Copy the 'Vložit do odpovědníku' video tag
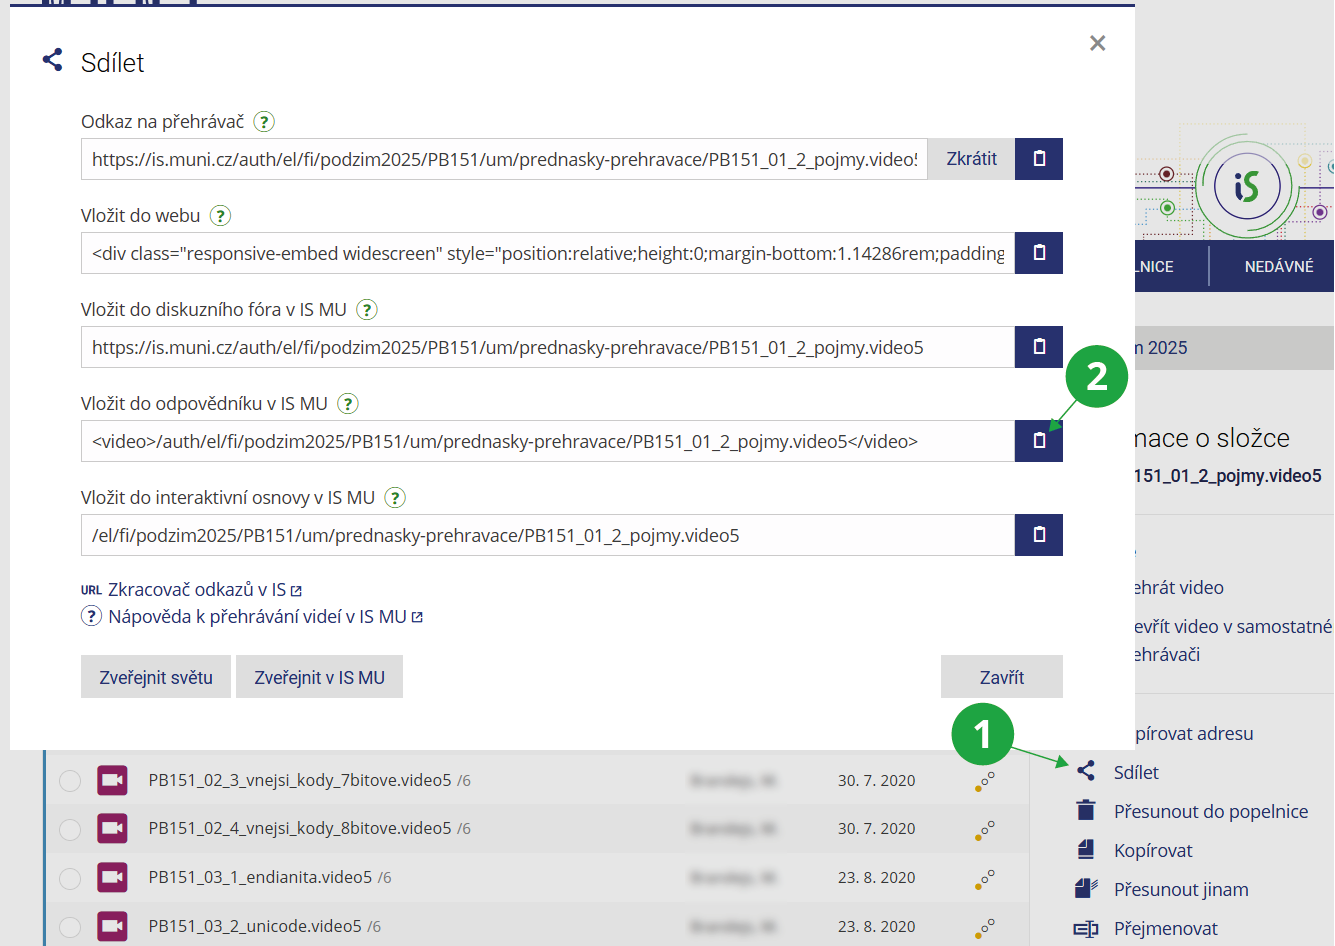This screenshot has height=946, width=1335. click(x=1038, y=441)
